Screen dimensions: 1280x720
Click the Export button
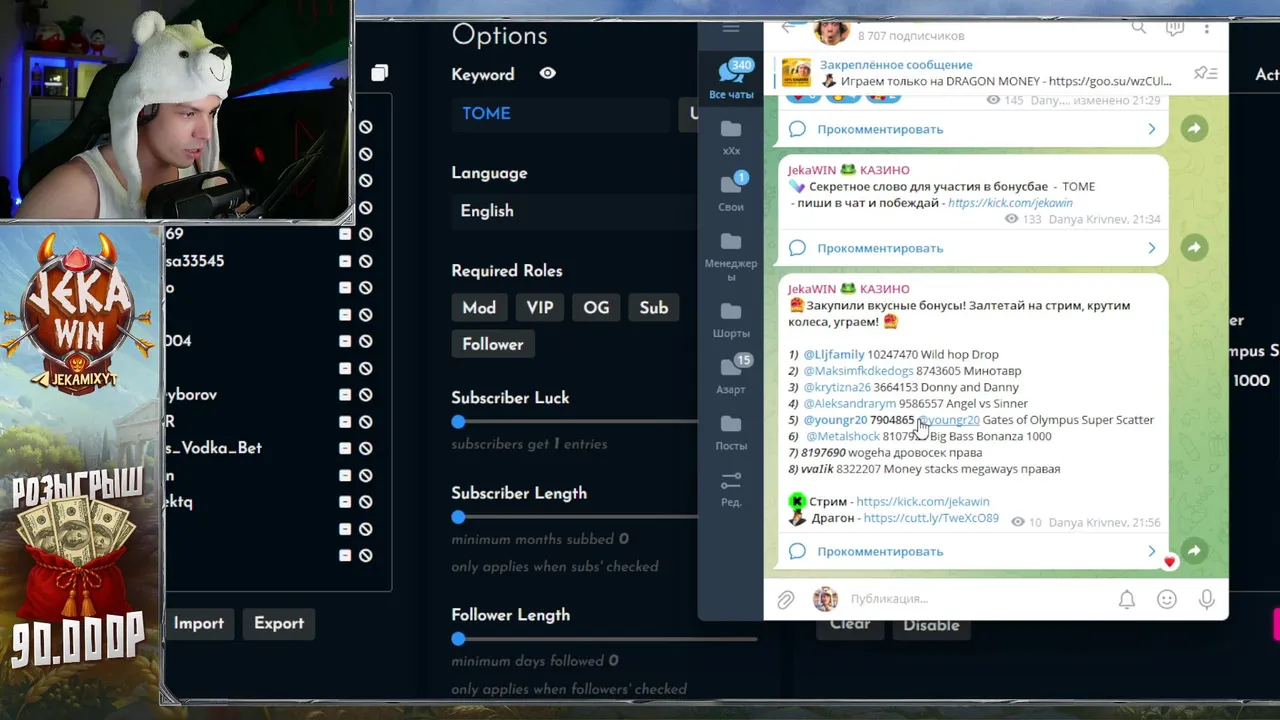[279, 623]
